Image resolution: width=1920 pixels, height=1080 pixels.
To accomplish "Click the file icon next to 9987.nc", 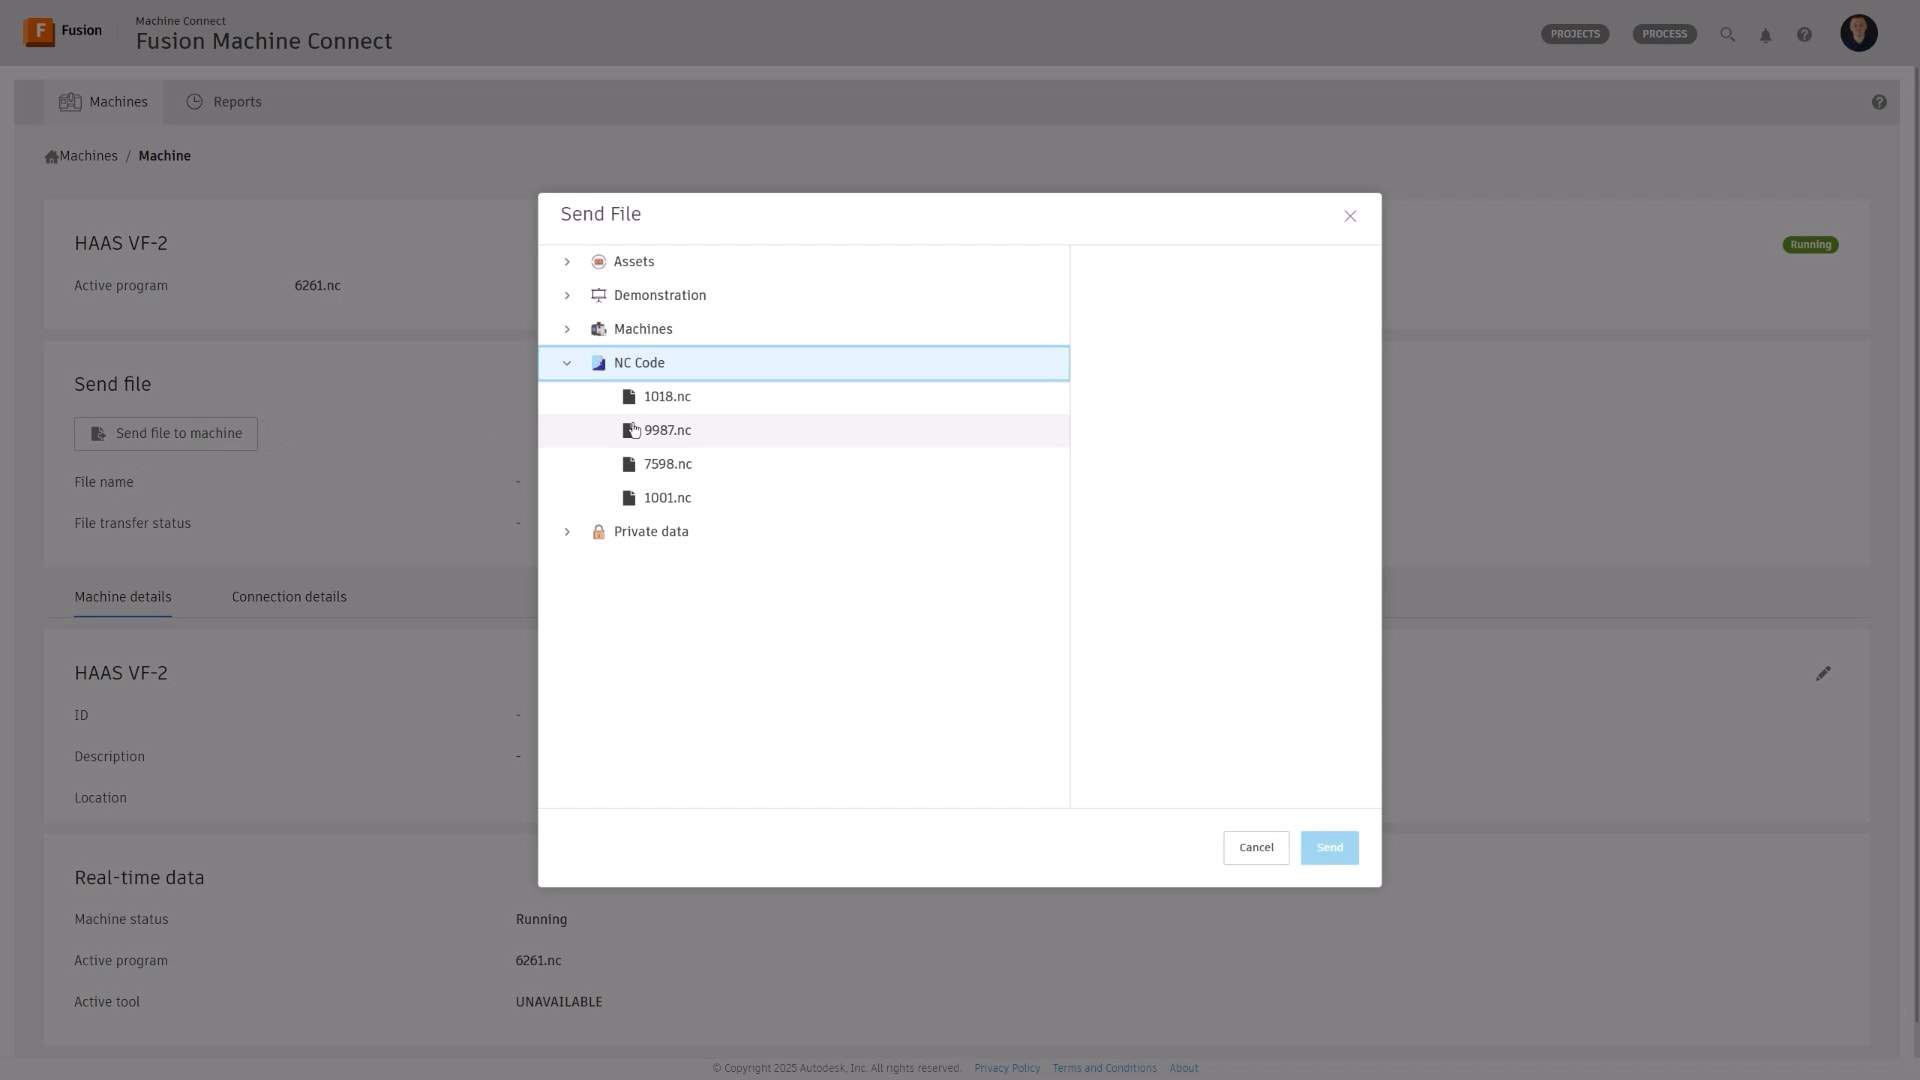I will pos(629,431).
